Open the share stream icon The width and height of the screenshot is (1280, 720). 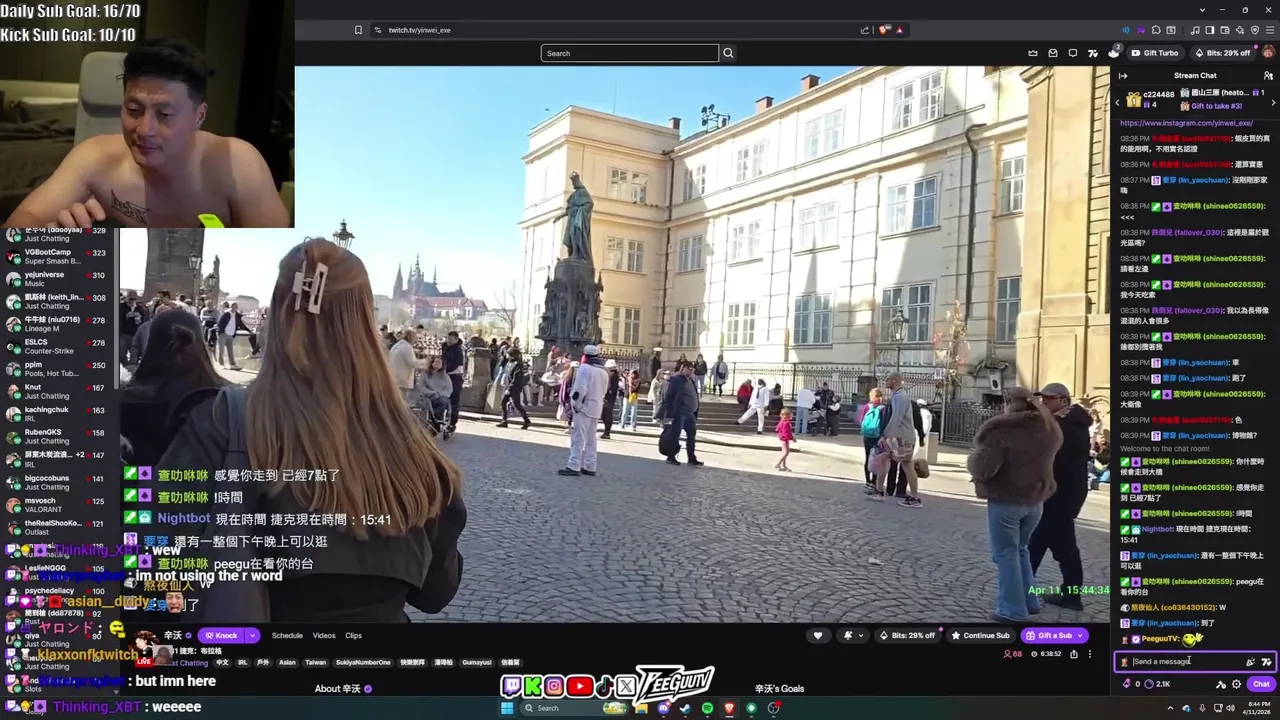point(1073,654)
